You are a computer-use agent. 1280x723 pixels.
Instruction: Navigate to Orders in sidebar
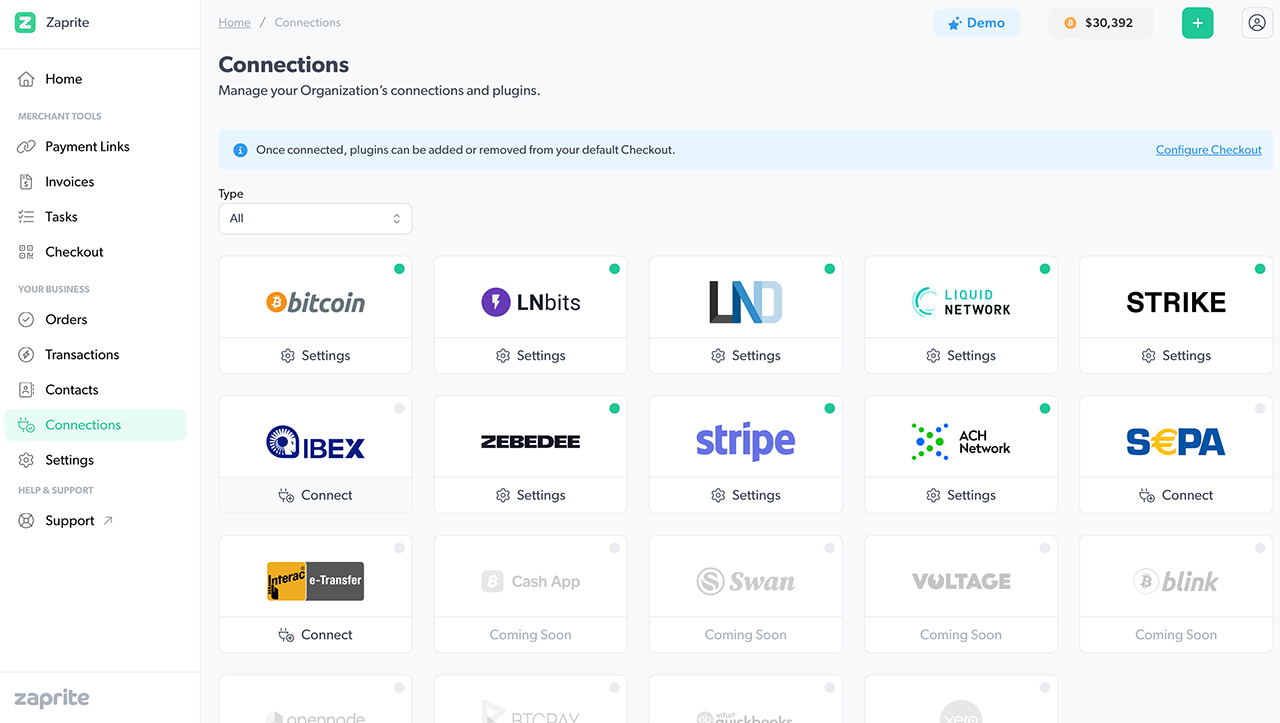95,320
